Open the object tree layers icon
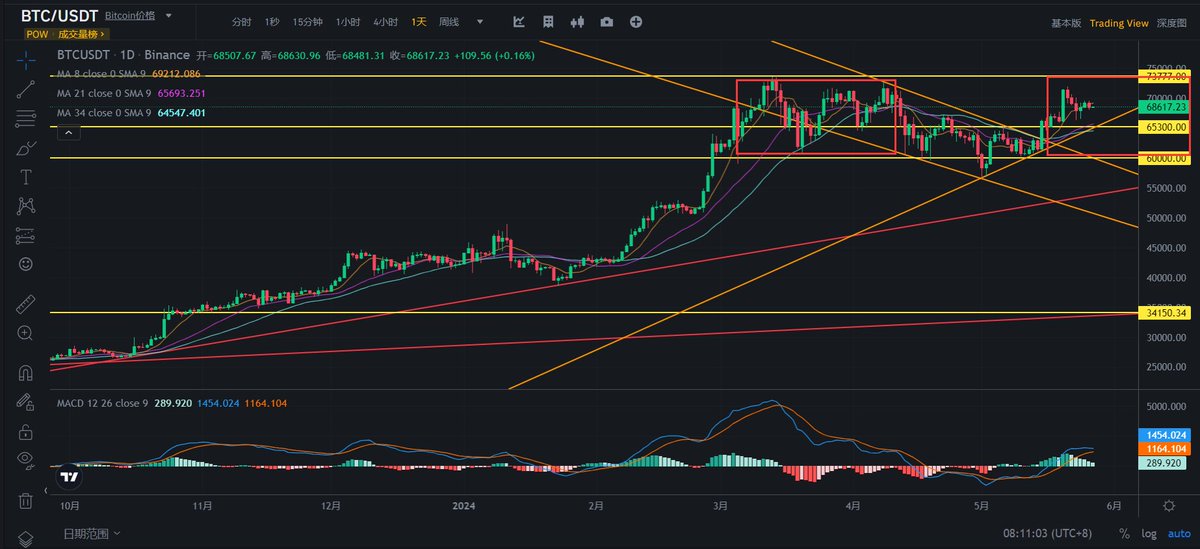Viewport: 1200px width, 549px height. pyautogui.click(x=26, y=538)
